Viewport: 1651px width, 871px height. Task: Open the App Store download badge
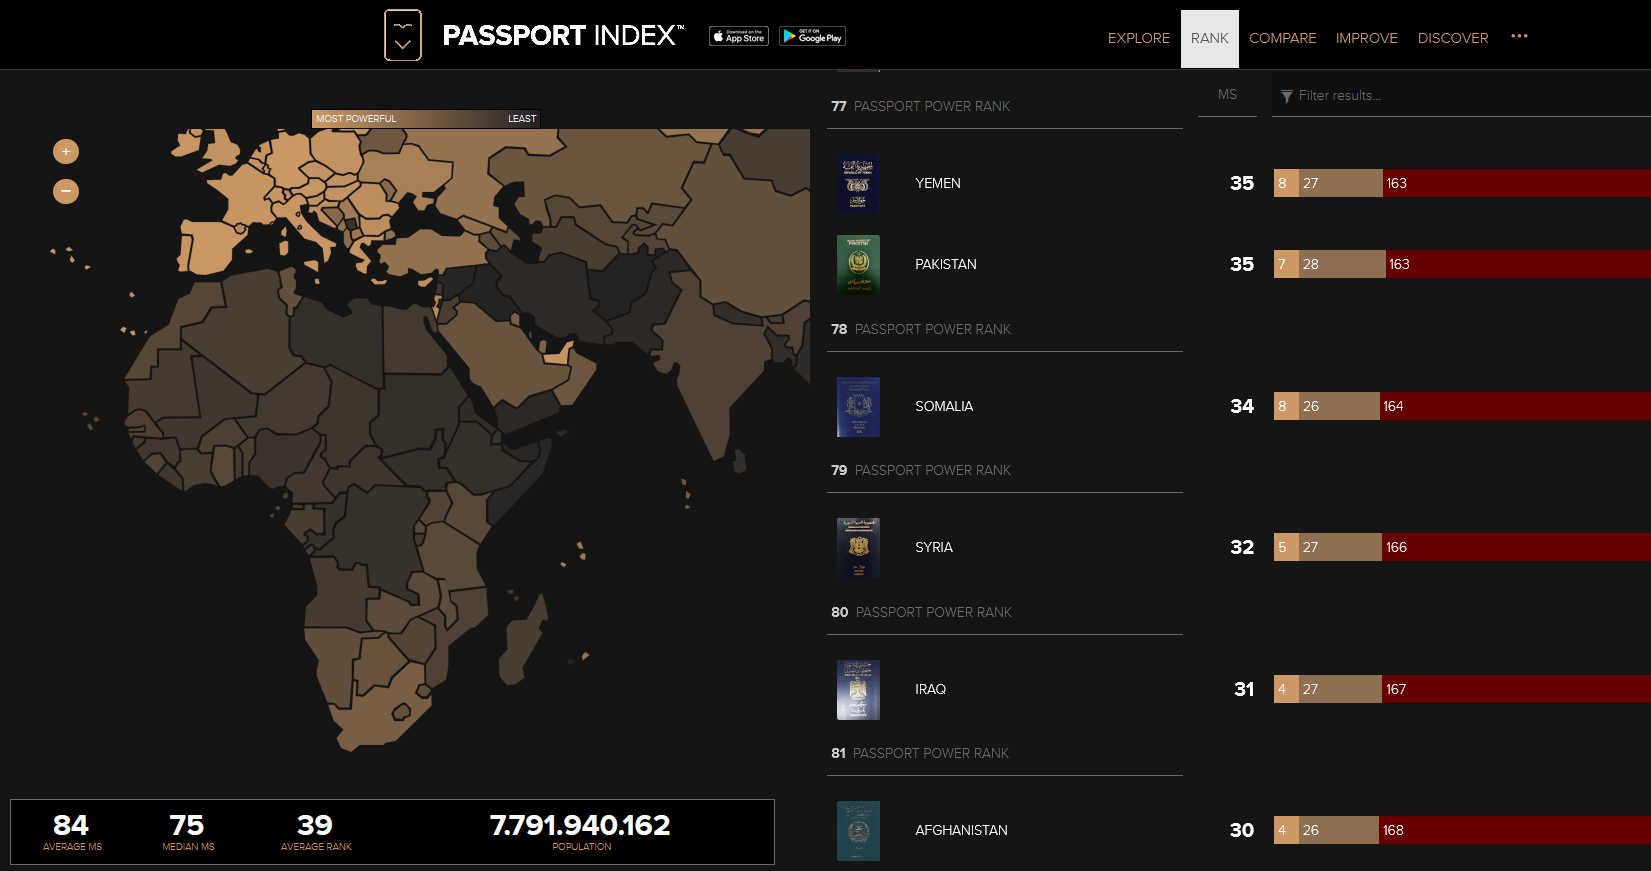(739, 37)
